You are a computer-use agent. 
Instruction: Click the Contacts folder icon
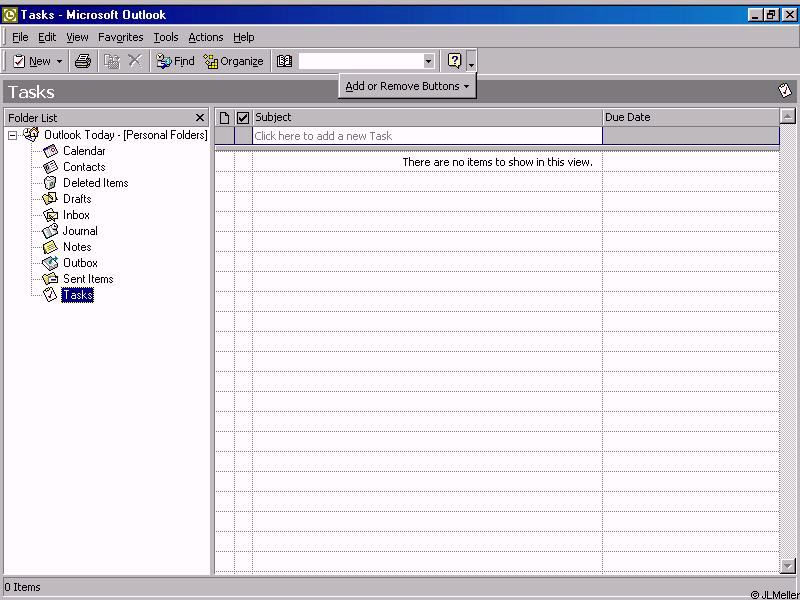pos(51,167)
